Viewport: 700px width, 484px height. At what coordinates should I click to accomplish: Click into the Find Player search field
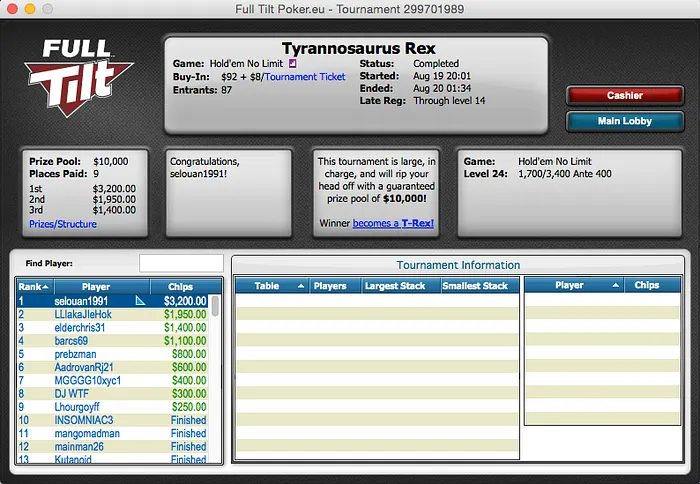[x=180, y=263]
